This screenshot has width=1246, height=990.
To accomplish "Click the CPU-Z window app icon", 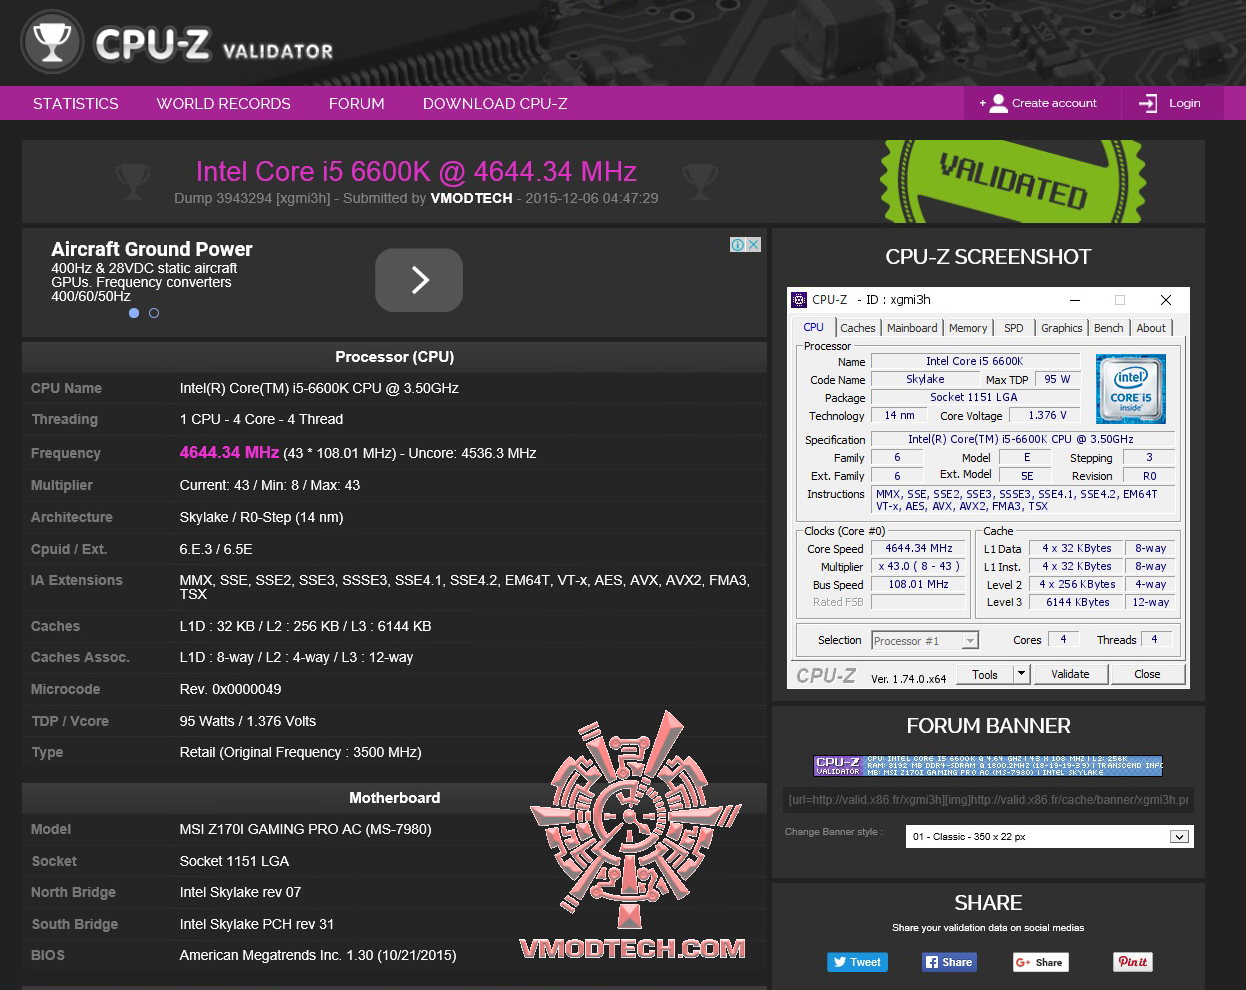I will pyautogui.click(x=798, y=300).
